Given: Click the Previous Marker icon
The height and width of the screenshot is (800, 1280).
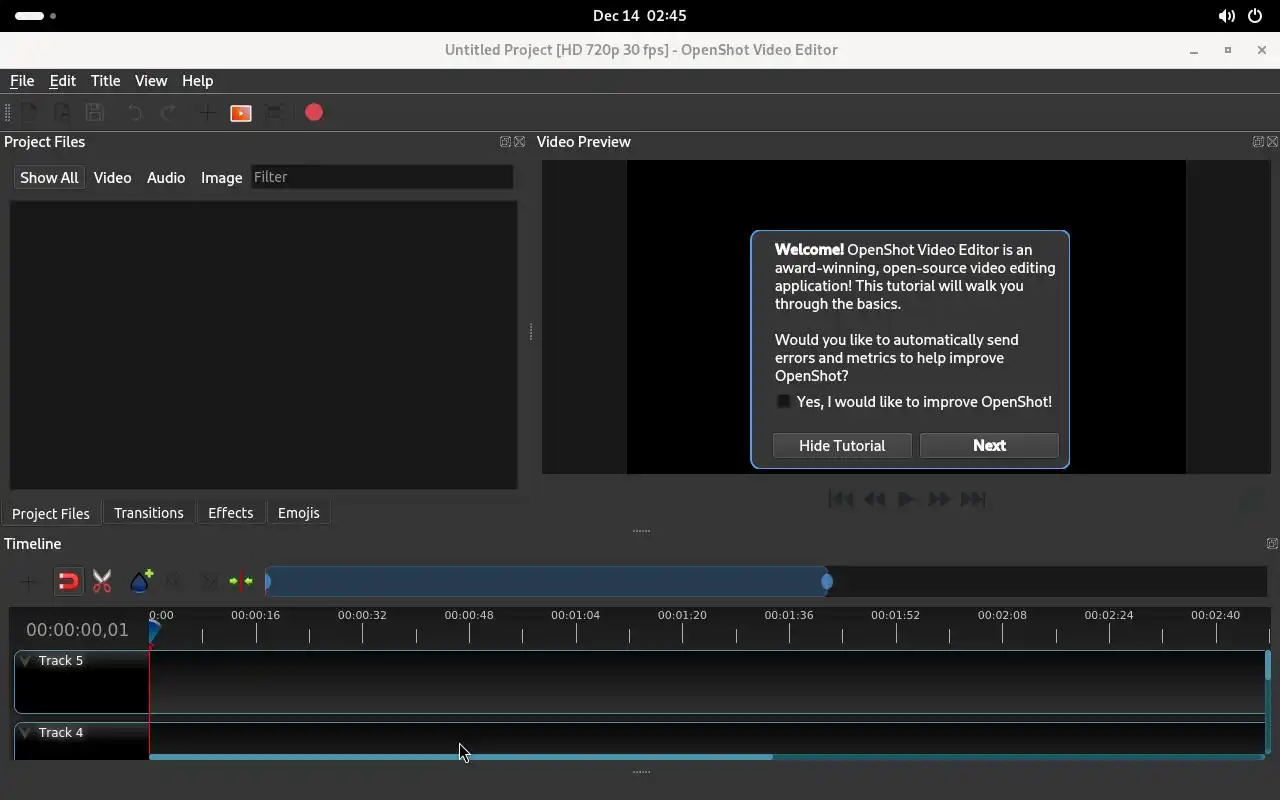Looking at the screenshot, I should coord(175,581).
